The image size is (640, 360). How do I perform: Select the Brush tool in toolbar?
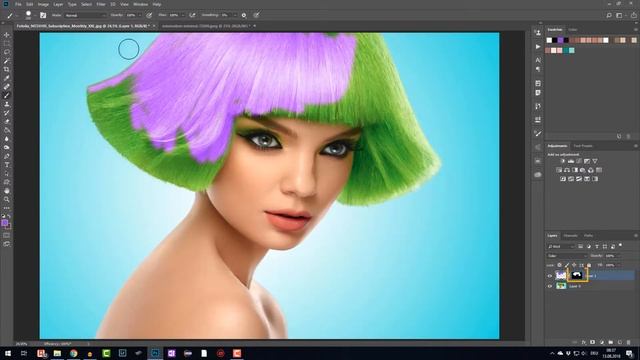7,95
